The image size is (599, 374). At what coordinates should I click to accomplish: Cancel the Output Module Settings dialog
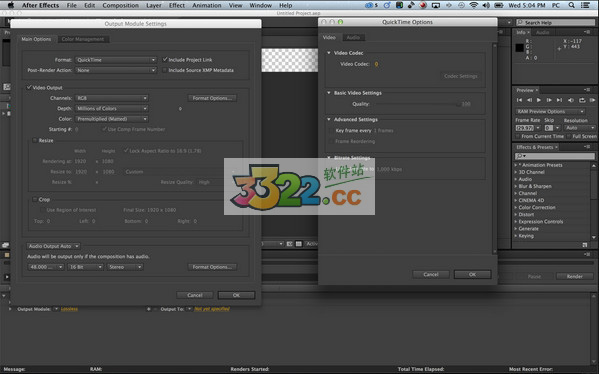tap(195, 295)
